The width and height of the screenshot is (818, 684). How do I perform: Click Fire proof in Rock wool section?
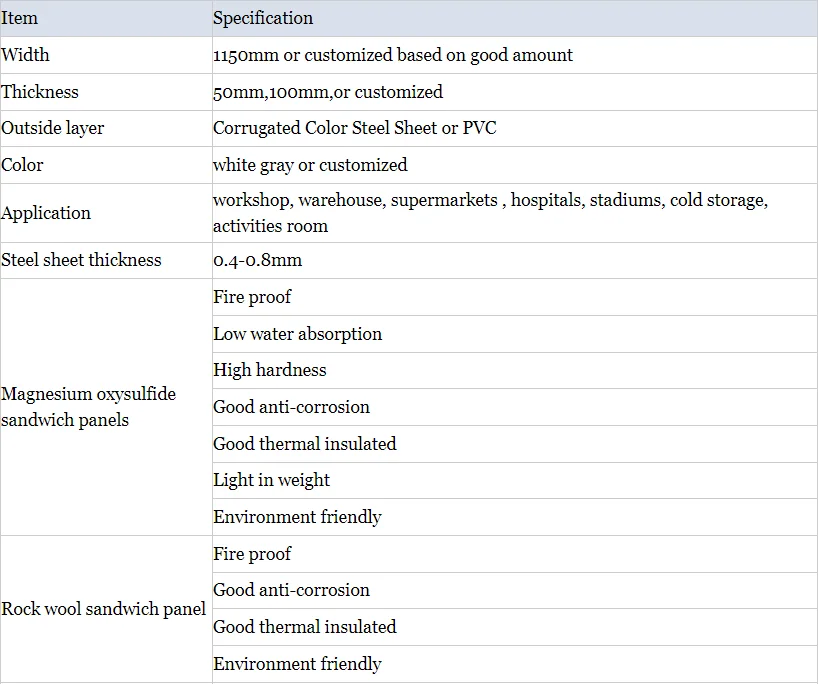(252, 554)
